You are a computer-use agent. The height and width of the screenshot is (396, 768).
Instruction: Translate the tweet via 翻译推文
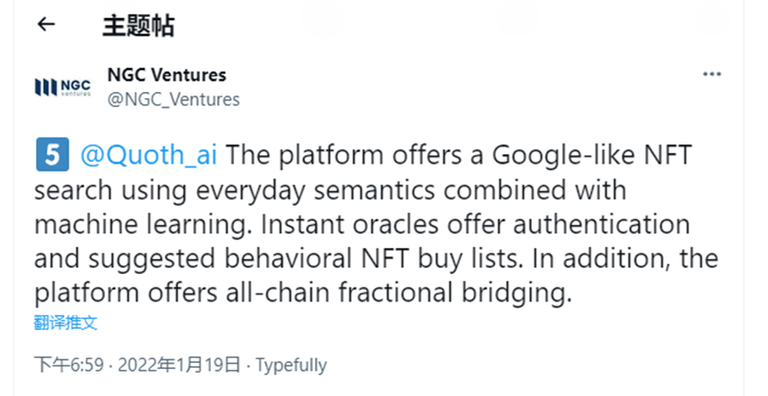click(66, 322)
